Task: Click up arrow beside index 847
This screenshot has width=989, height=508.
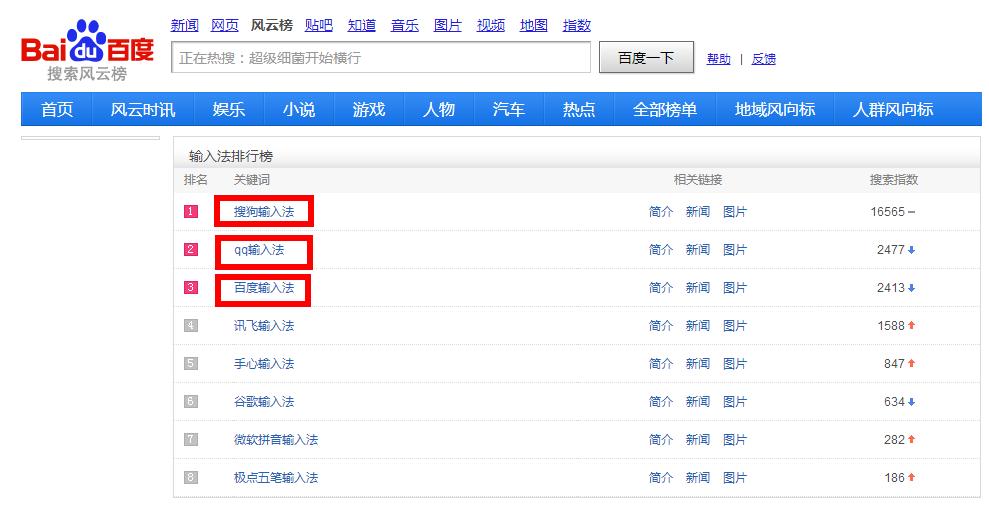Action: [x=911, y=363]
